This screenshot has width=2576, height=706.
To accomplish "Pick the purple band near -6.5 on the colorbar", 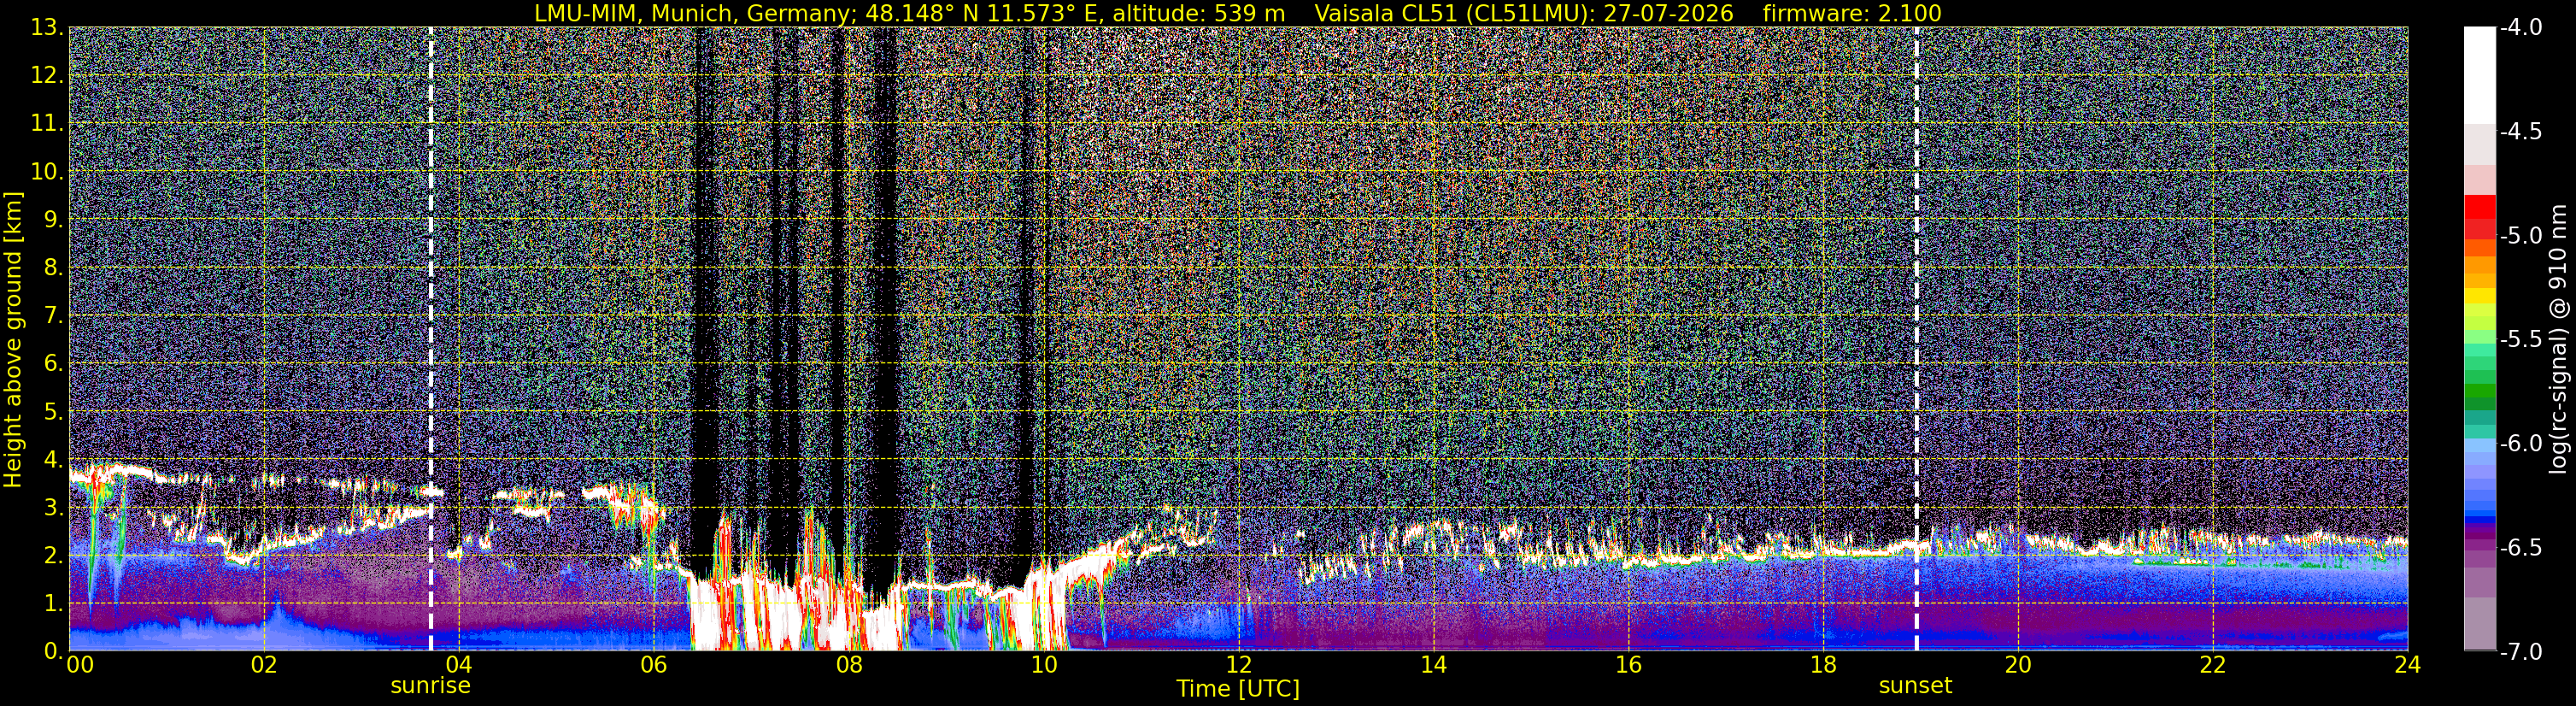I will tap(2480, 547).
